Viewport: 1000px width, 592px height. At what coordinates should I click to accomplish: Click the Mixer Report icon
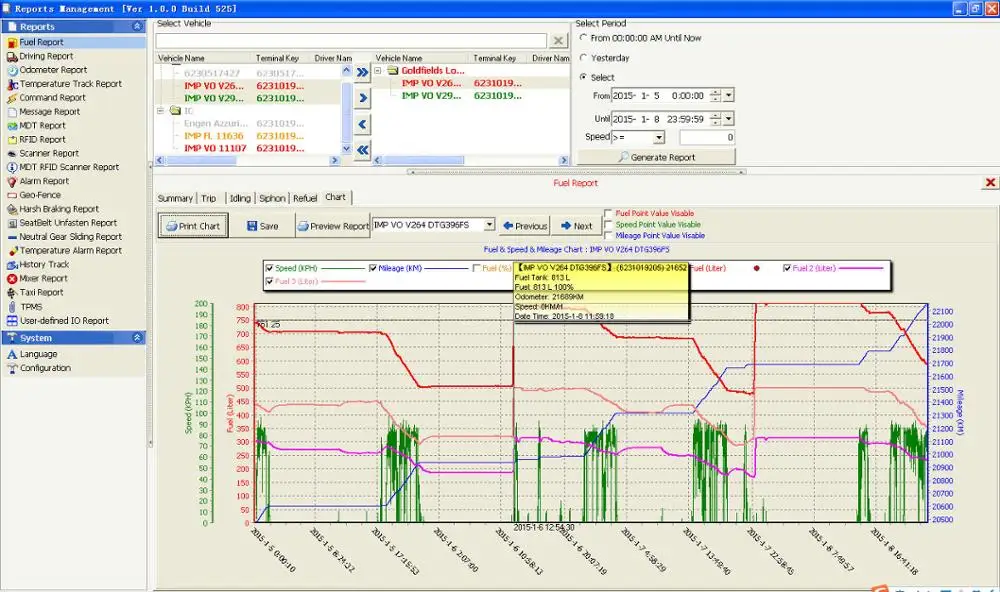pos(12,278)
